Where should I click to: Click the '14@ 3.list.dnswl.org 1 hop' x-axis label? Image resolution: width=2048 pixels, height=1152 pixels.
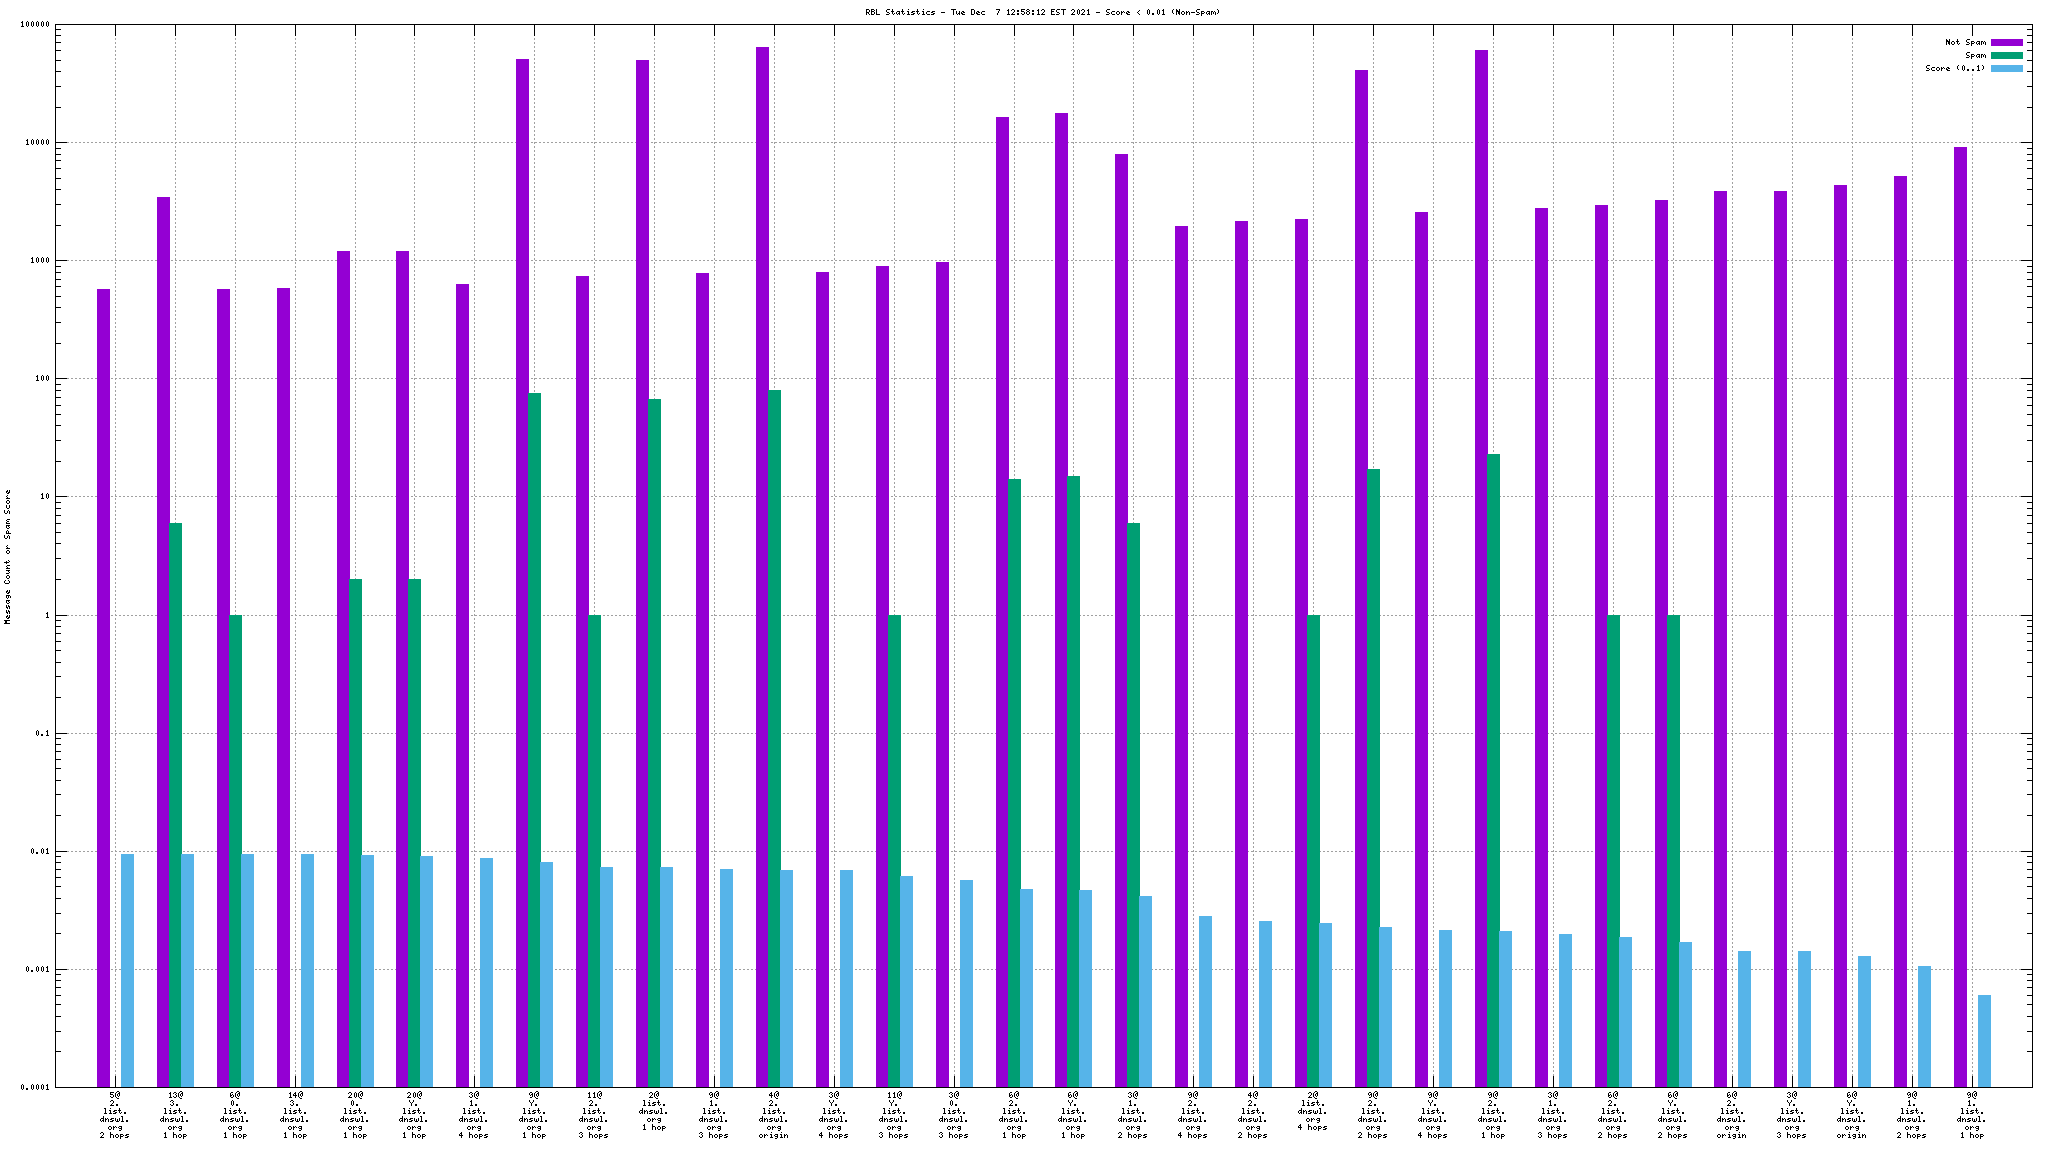tap(295, 1115)
